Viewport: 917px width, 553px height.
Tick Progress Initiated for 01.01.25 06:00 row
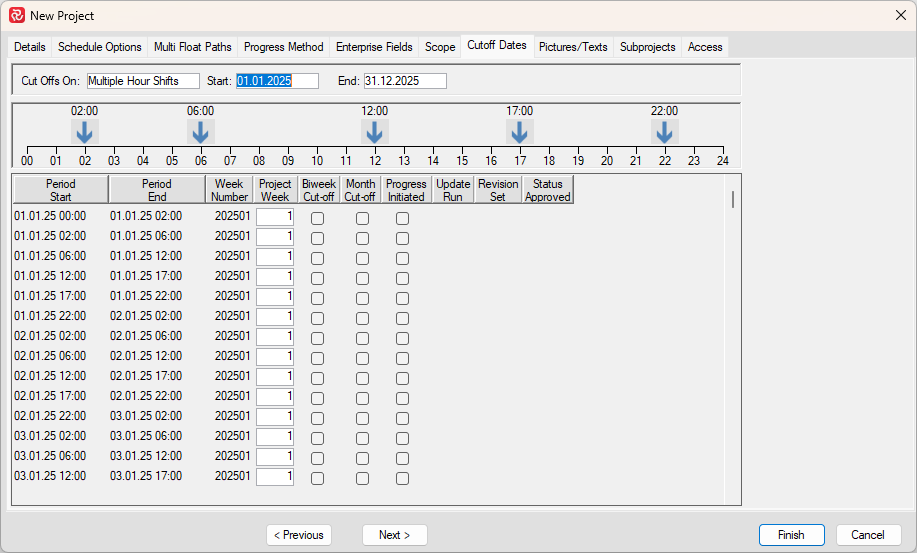(x=402, y=258)
